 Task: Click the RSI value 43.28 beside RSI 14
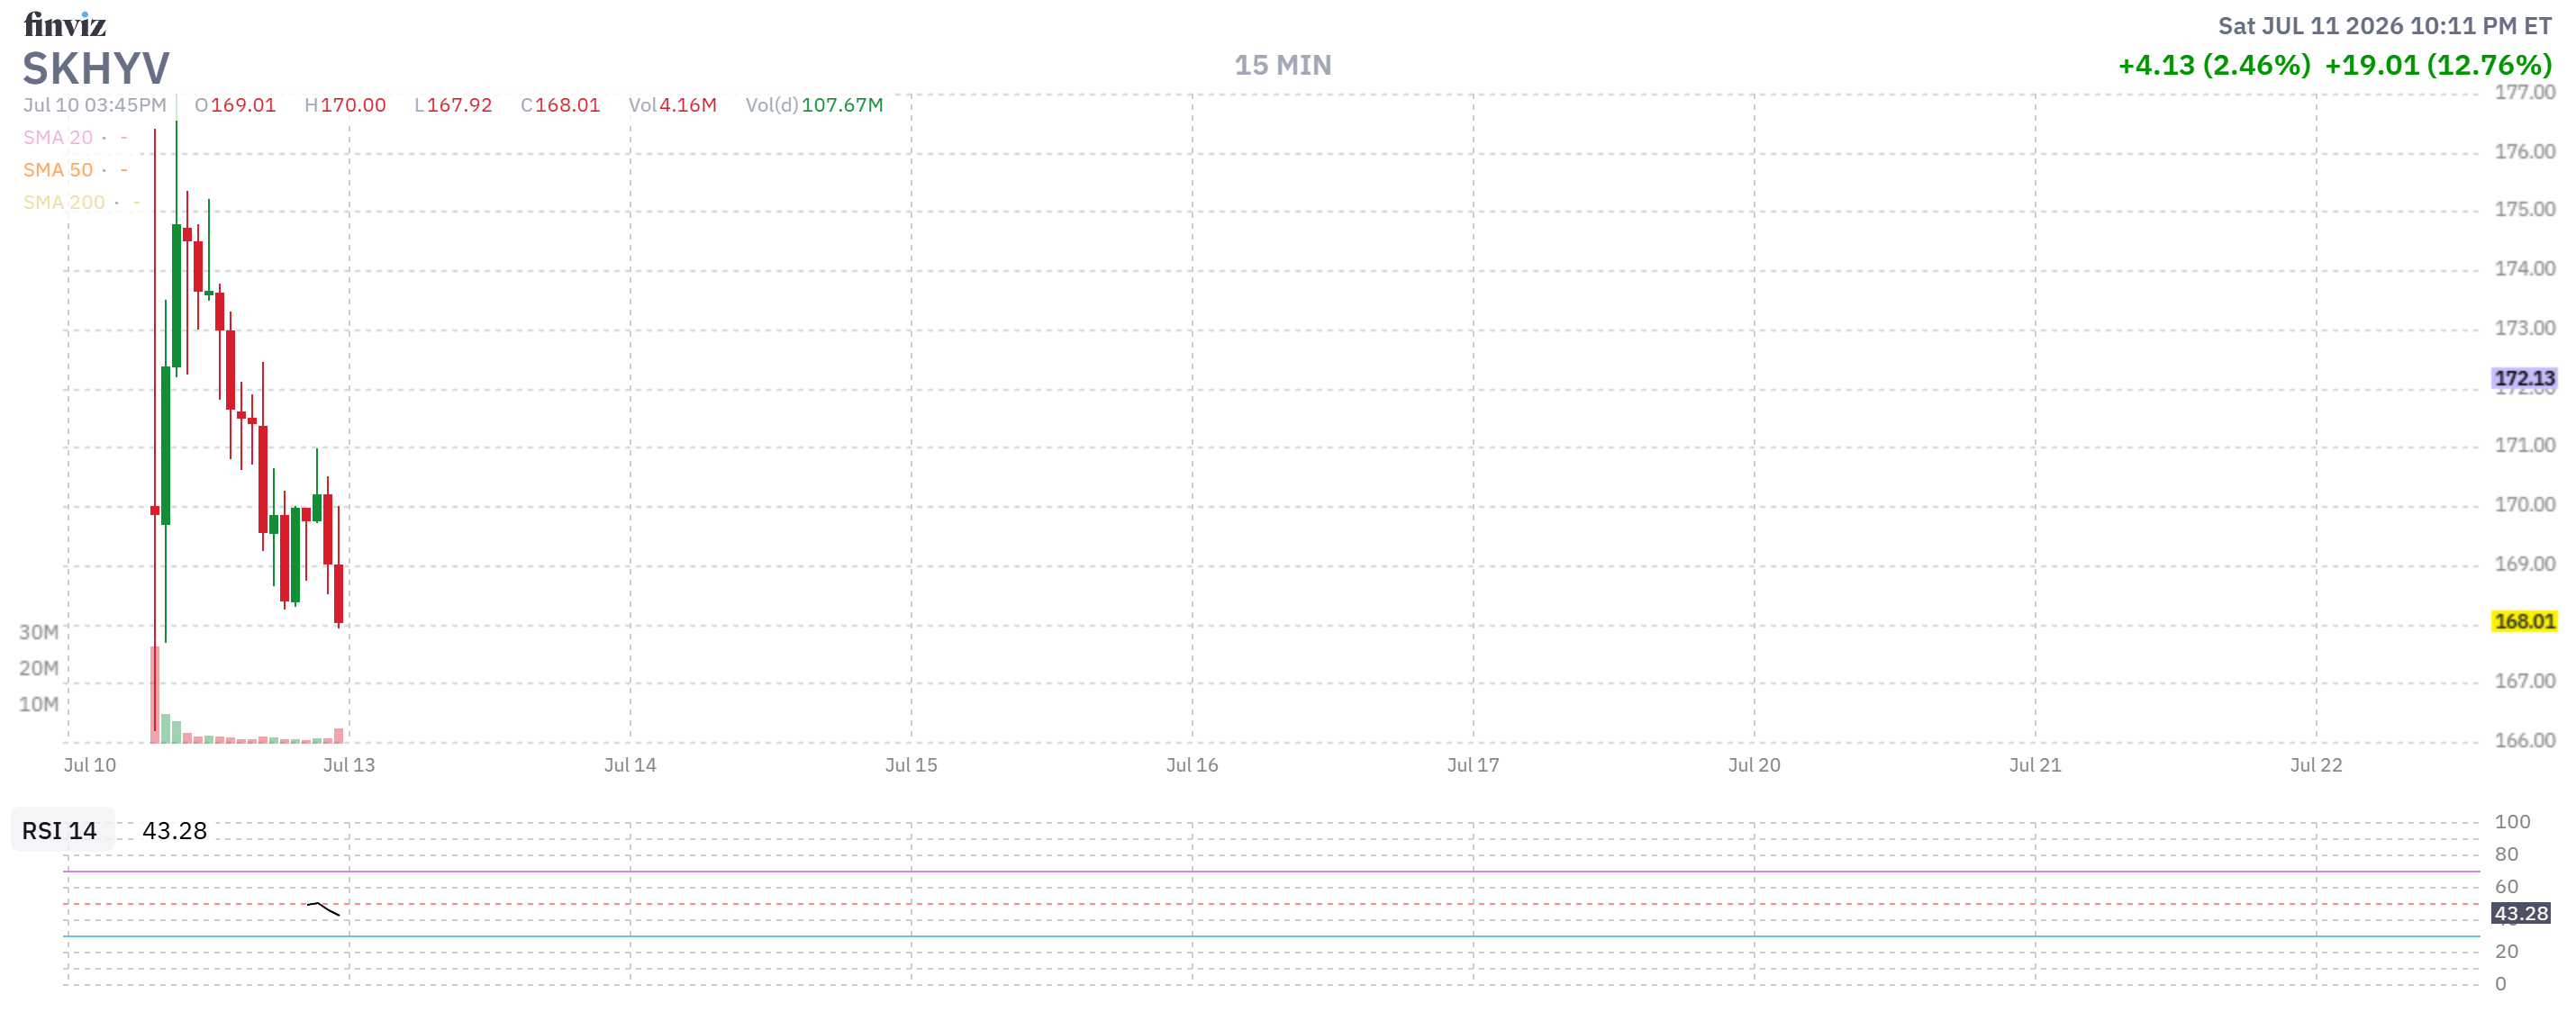pyautogui.click(x=174, y=830)
